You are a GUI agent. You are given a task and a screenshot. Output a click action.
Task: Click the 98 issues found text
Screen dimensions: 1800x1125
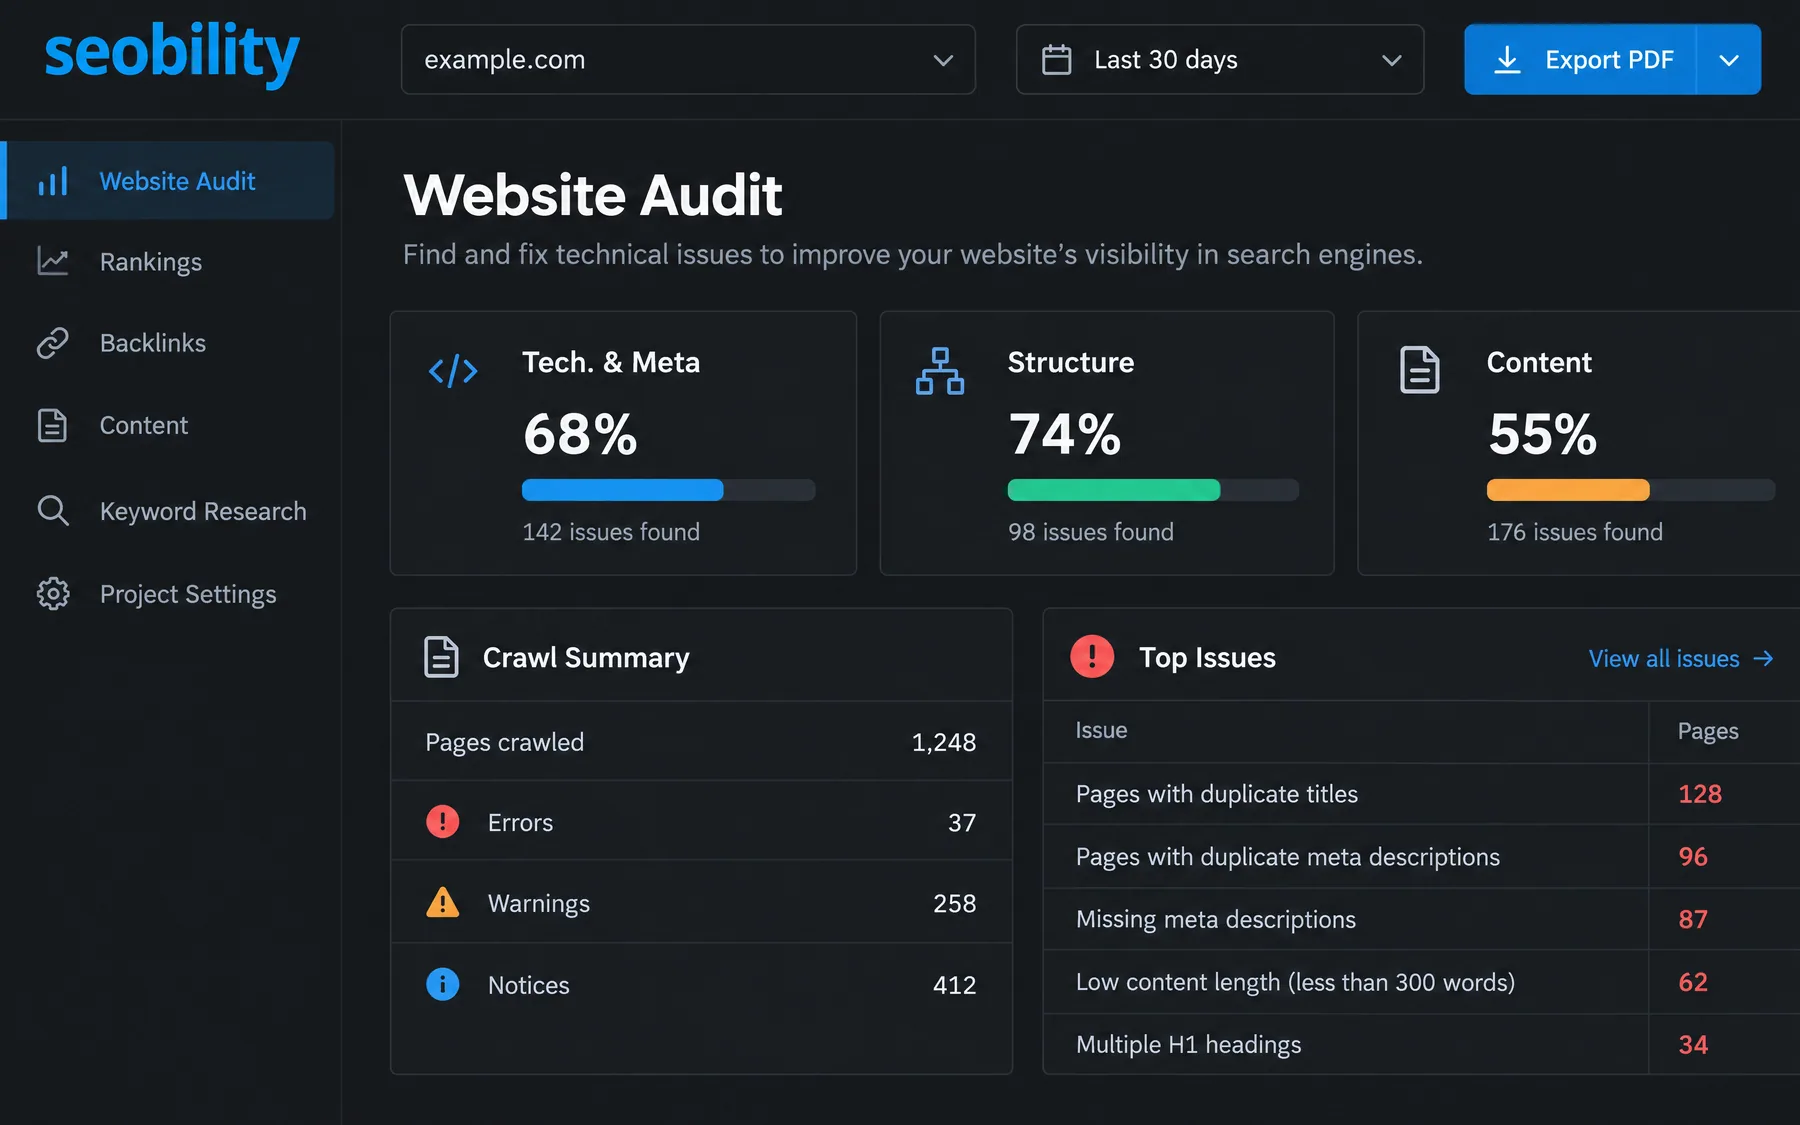point(1091,532)
